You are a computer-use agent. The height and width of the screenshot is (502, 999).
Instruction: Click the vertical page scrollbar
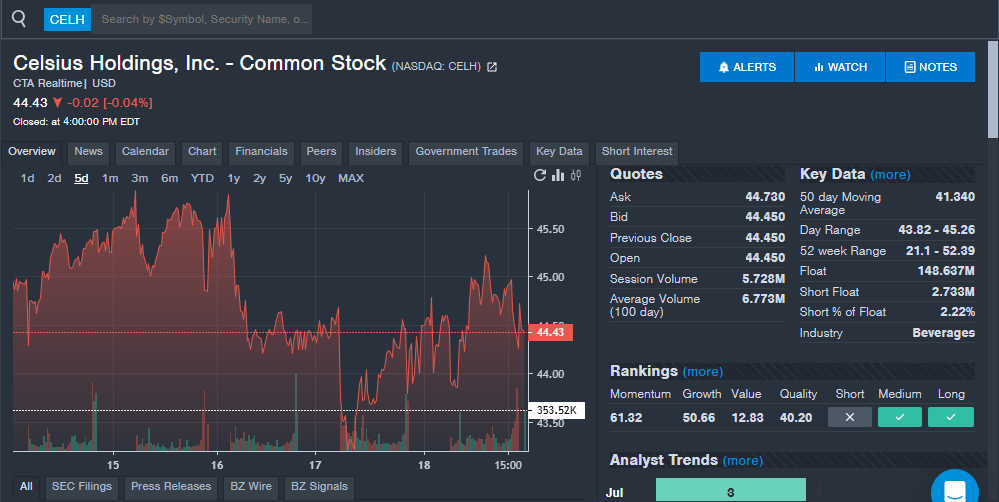tap(993, 89)
